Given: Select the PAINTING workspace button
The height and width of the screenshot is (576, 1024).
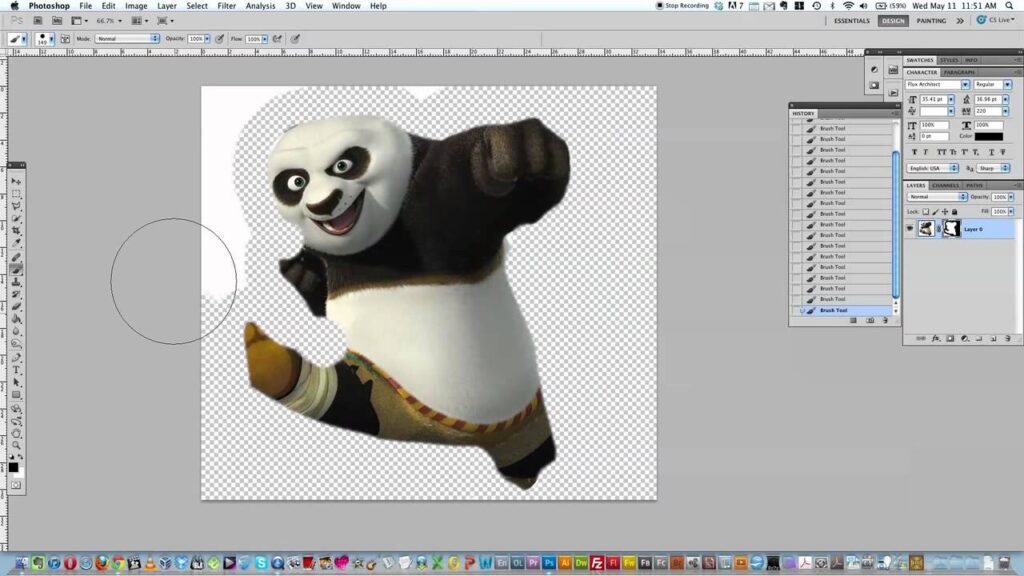Looking at the screenshot, I should 931,20.
